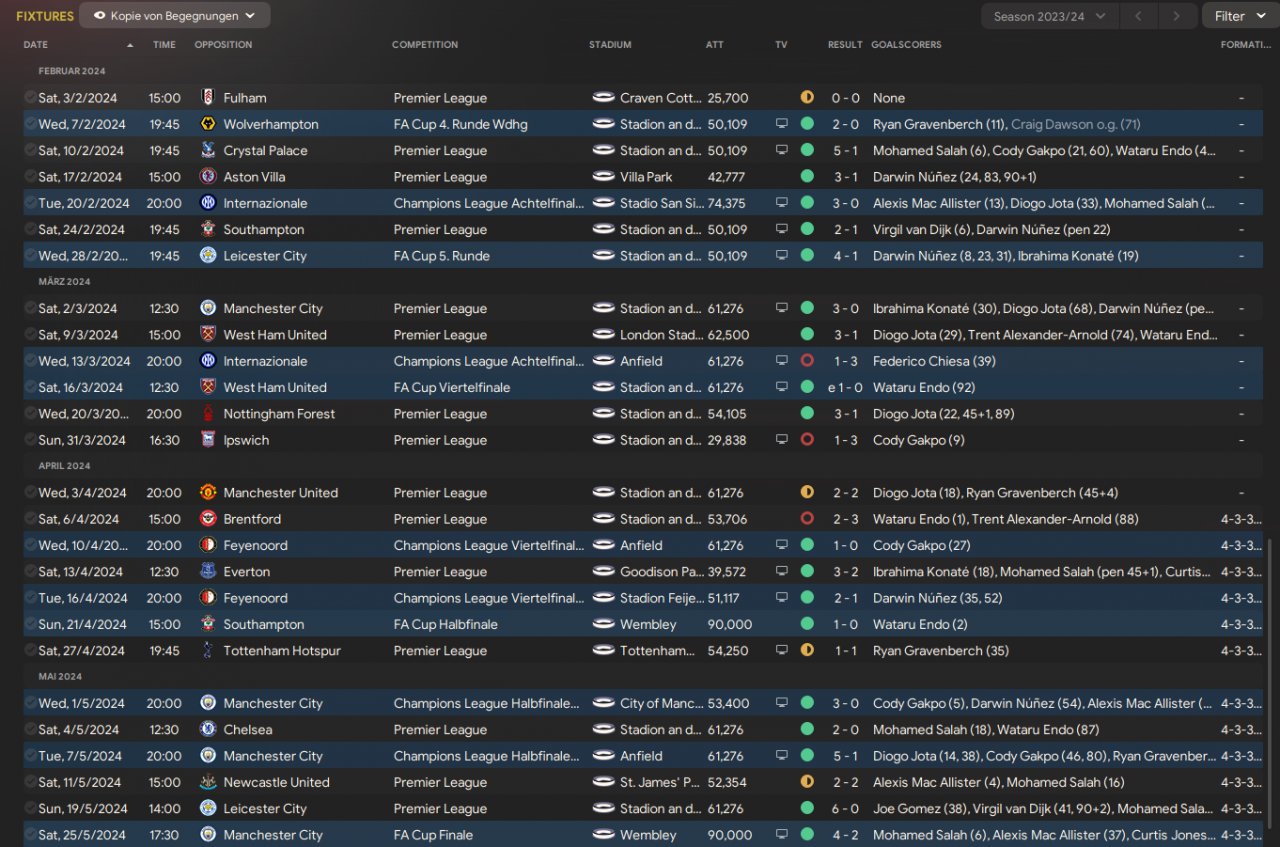The image size is (1280, 847).
Task: Click the Manchester United club badge
Action: click(208, 493)
